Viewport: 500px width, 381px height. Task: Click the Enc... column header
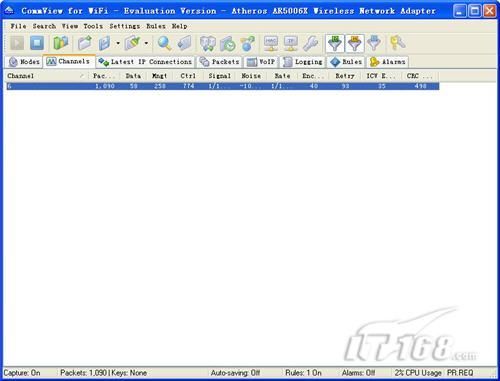pyautogui.click(x=313, y=76)
